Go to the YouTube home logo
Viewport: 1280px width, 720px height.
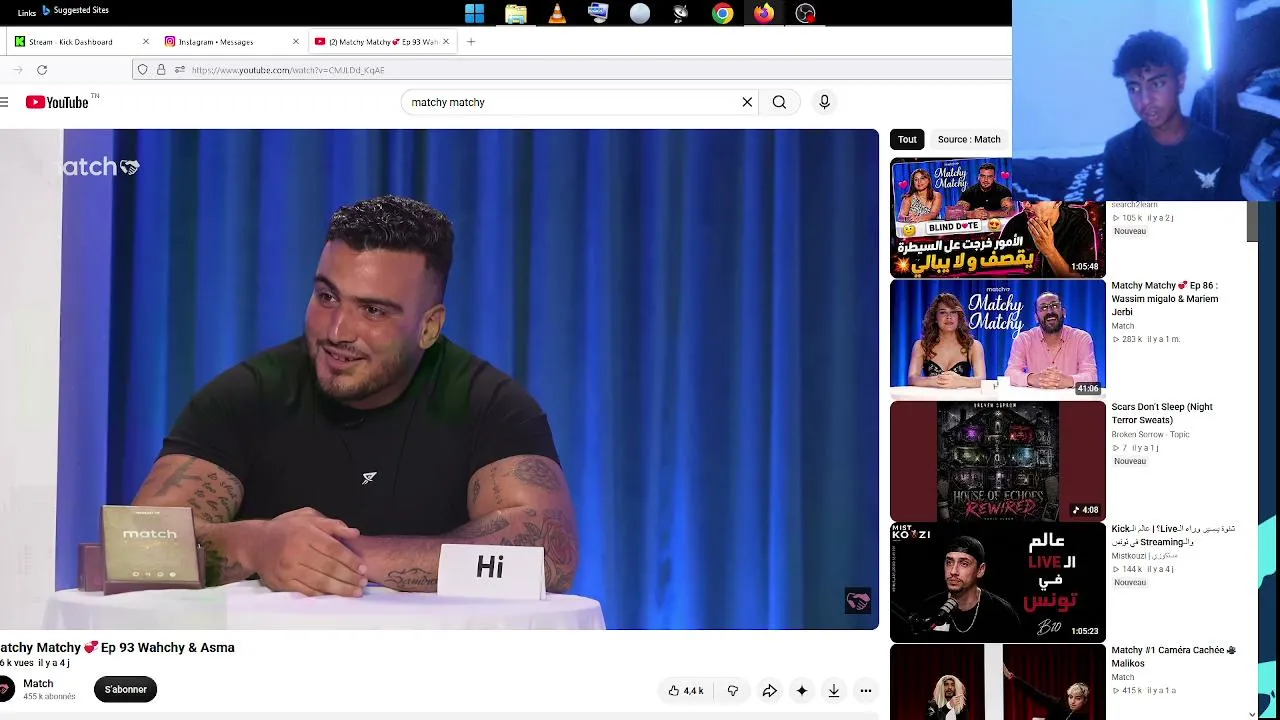[x=58, y=102]
